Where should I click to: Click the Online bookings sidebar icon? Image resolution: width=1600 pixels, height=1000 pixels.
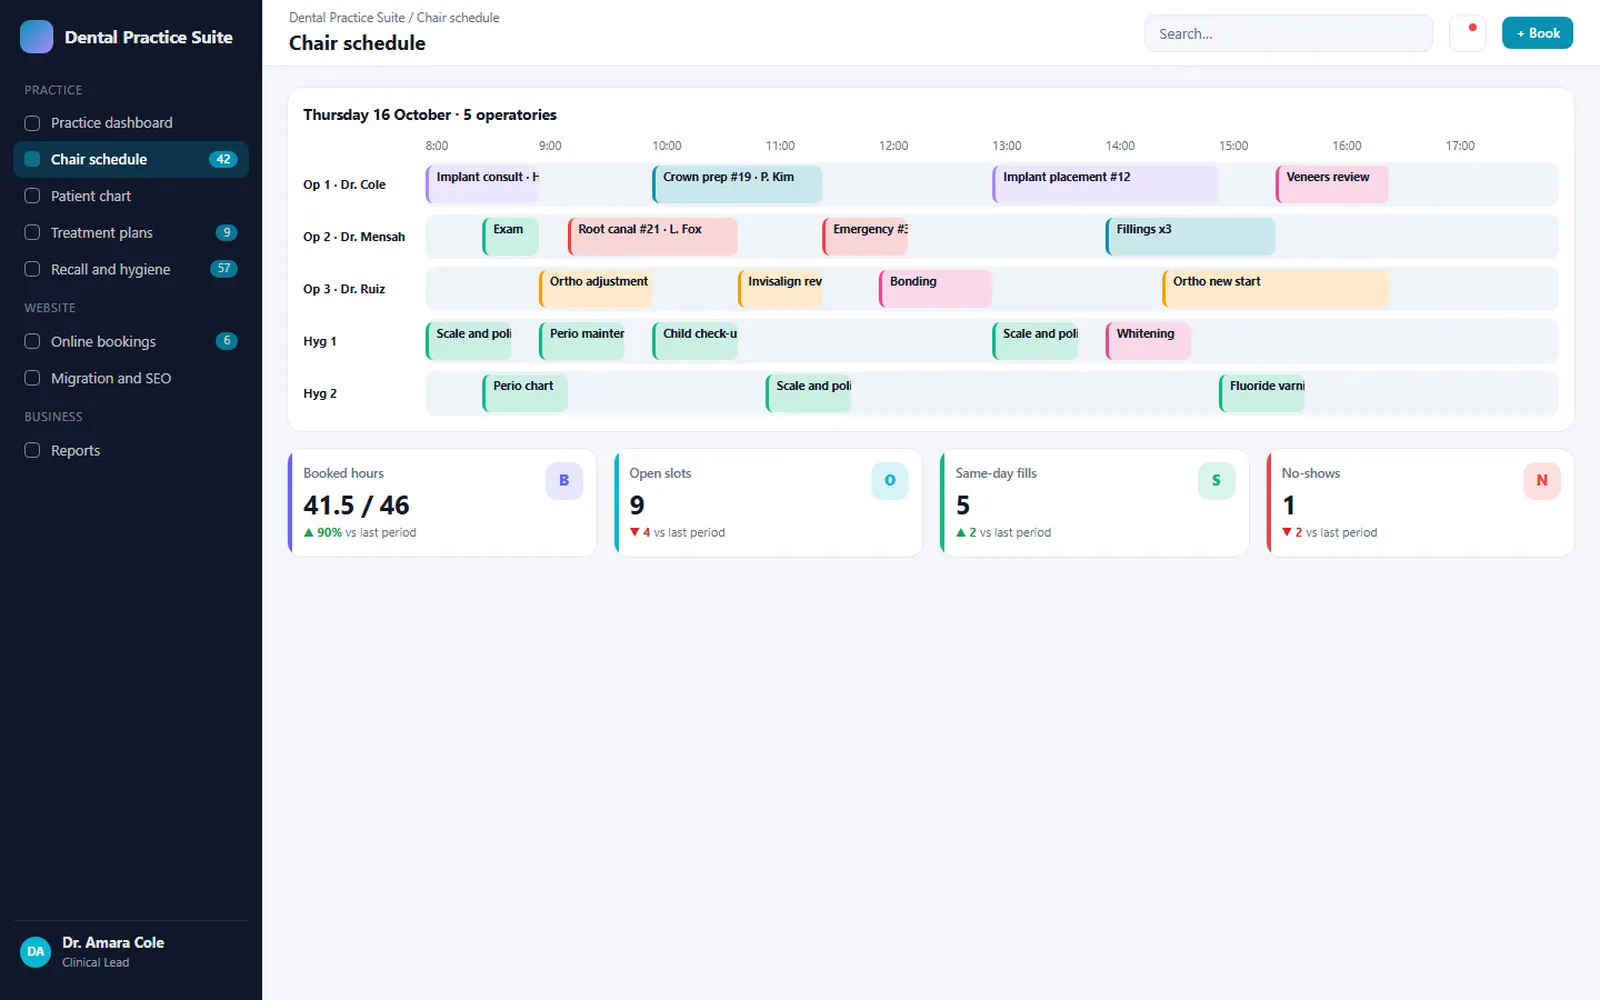[32, 341]
